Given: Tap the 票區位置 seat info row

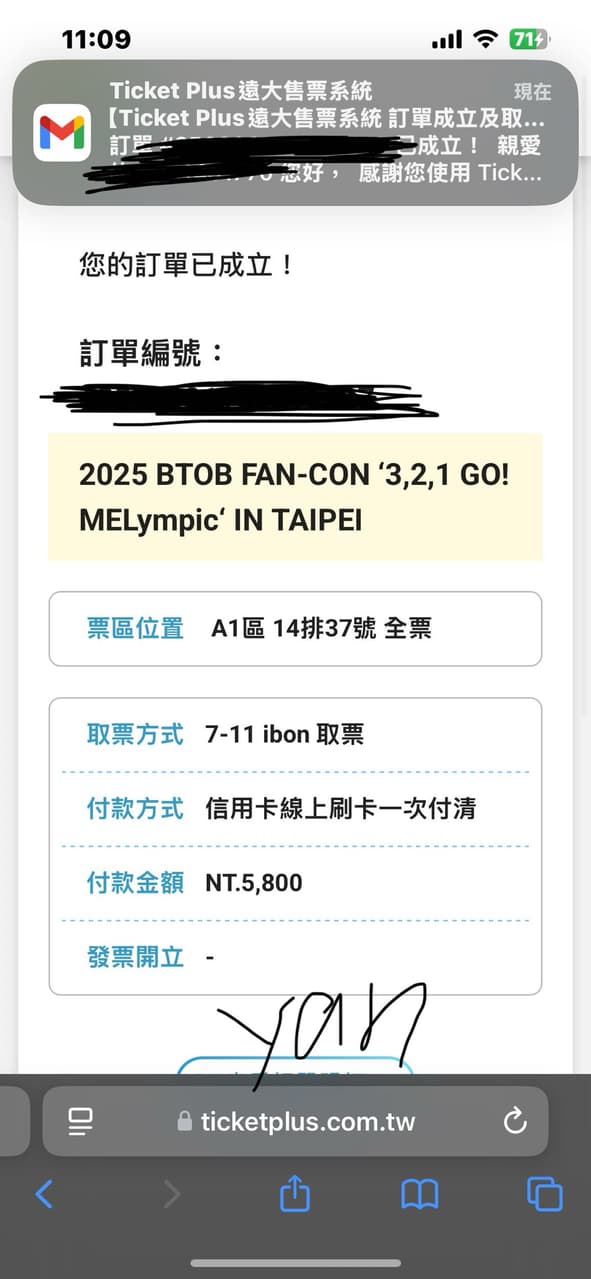Looking at the screenshot, I should (x=295, y=628).
